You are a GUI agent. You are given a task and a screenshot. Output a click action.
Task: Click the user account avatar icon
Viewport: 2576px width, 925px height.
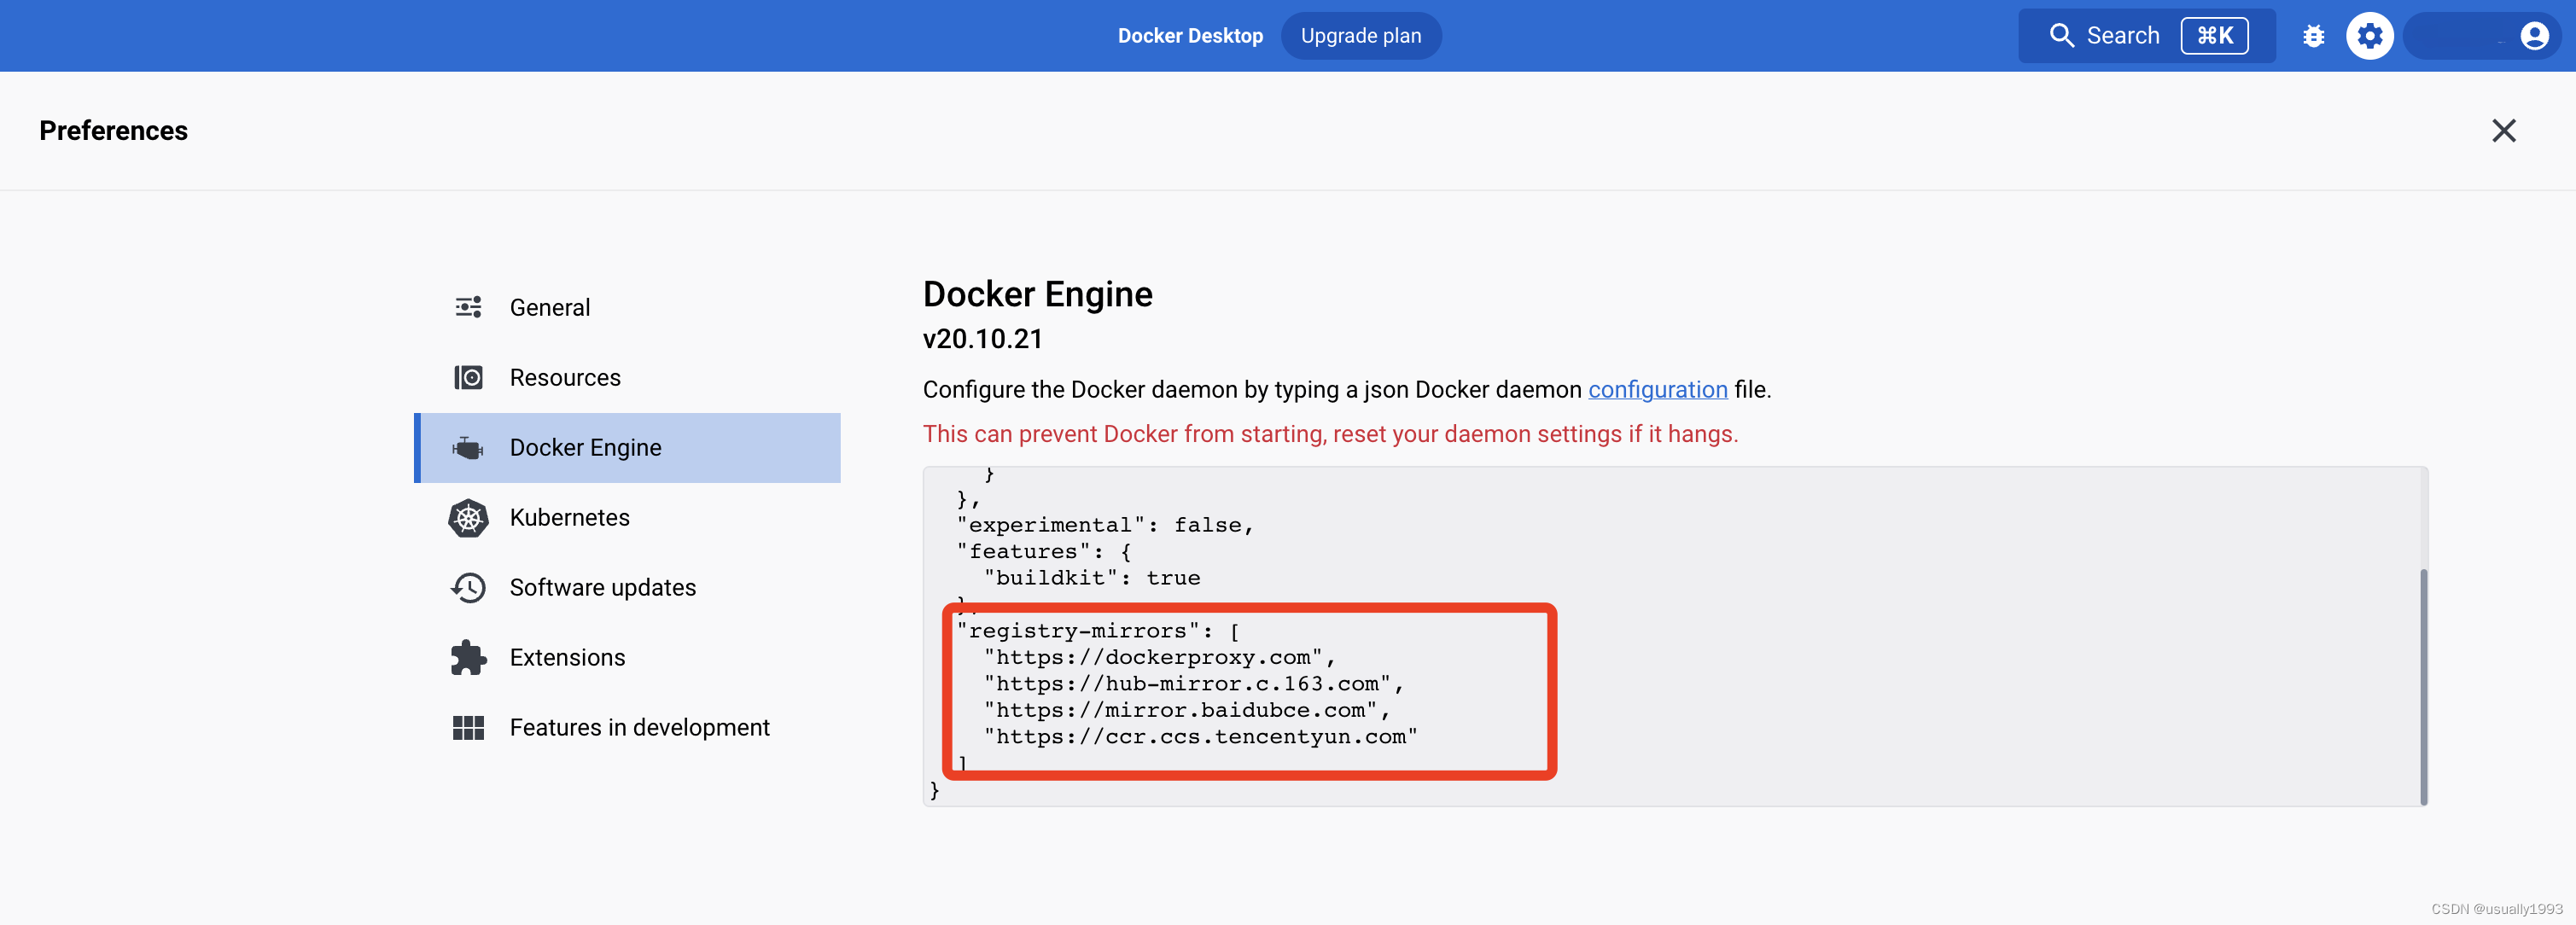pyautogui.click(x=2534, y=36)
